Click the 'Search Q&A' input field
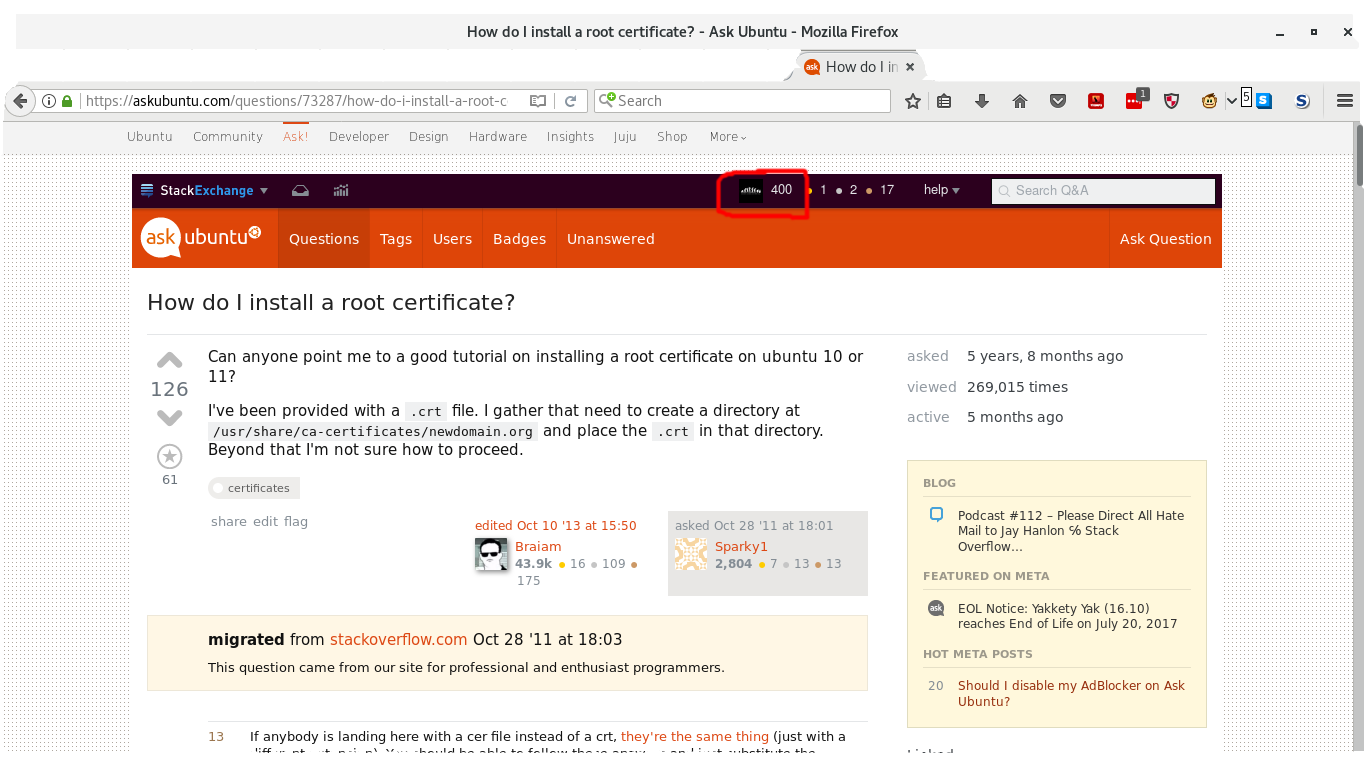The width and height of the screenshot is (1366, 768). pyautogui.click(x=1103, y=190)
